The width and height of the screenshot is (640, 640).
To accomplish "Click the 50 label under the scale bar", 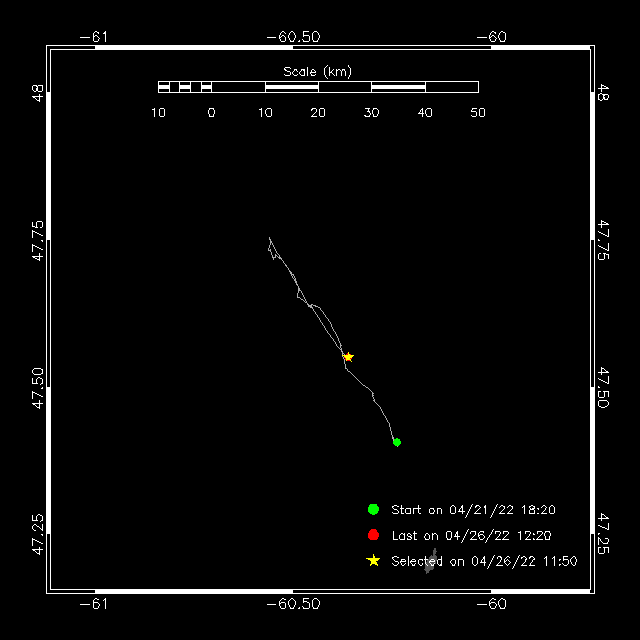I will click(478, 113).
